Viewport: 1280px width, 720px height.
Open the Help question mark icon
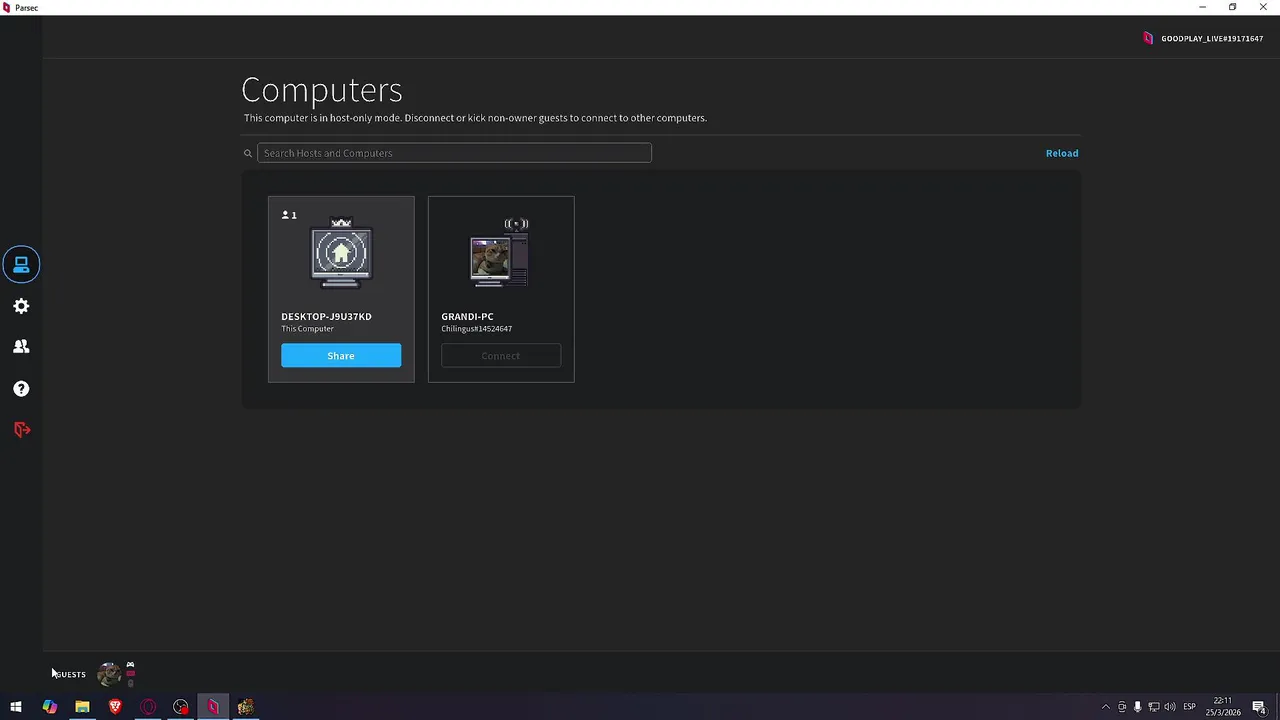[x=21, y=388]
